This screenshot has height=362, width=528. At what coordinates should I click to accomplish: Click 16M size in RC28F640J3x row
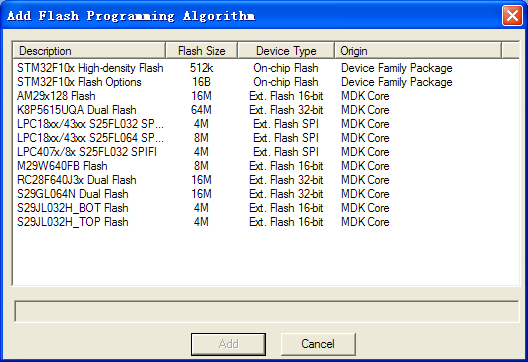click(201, 180)
